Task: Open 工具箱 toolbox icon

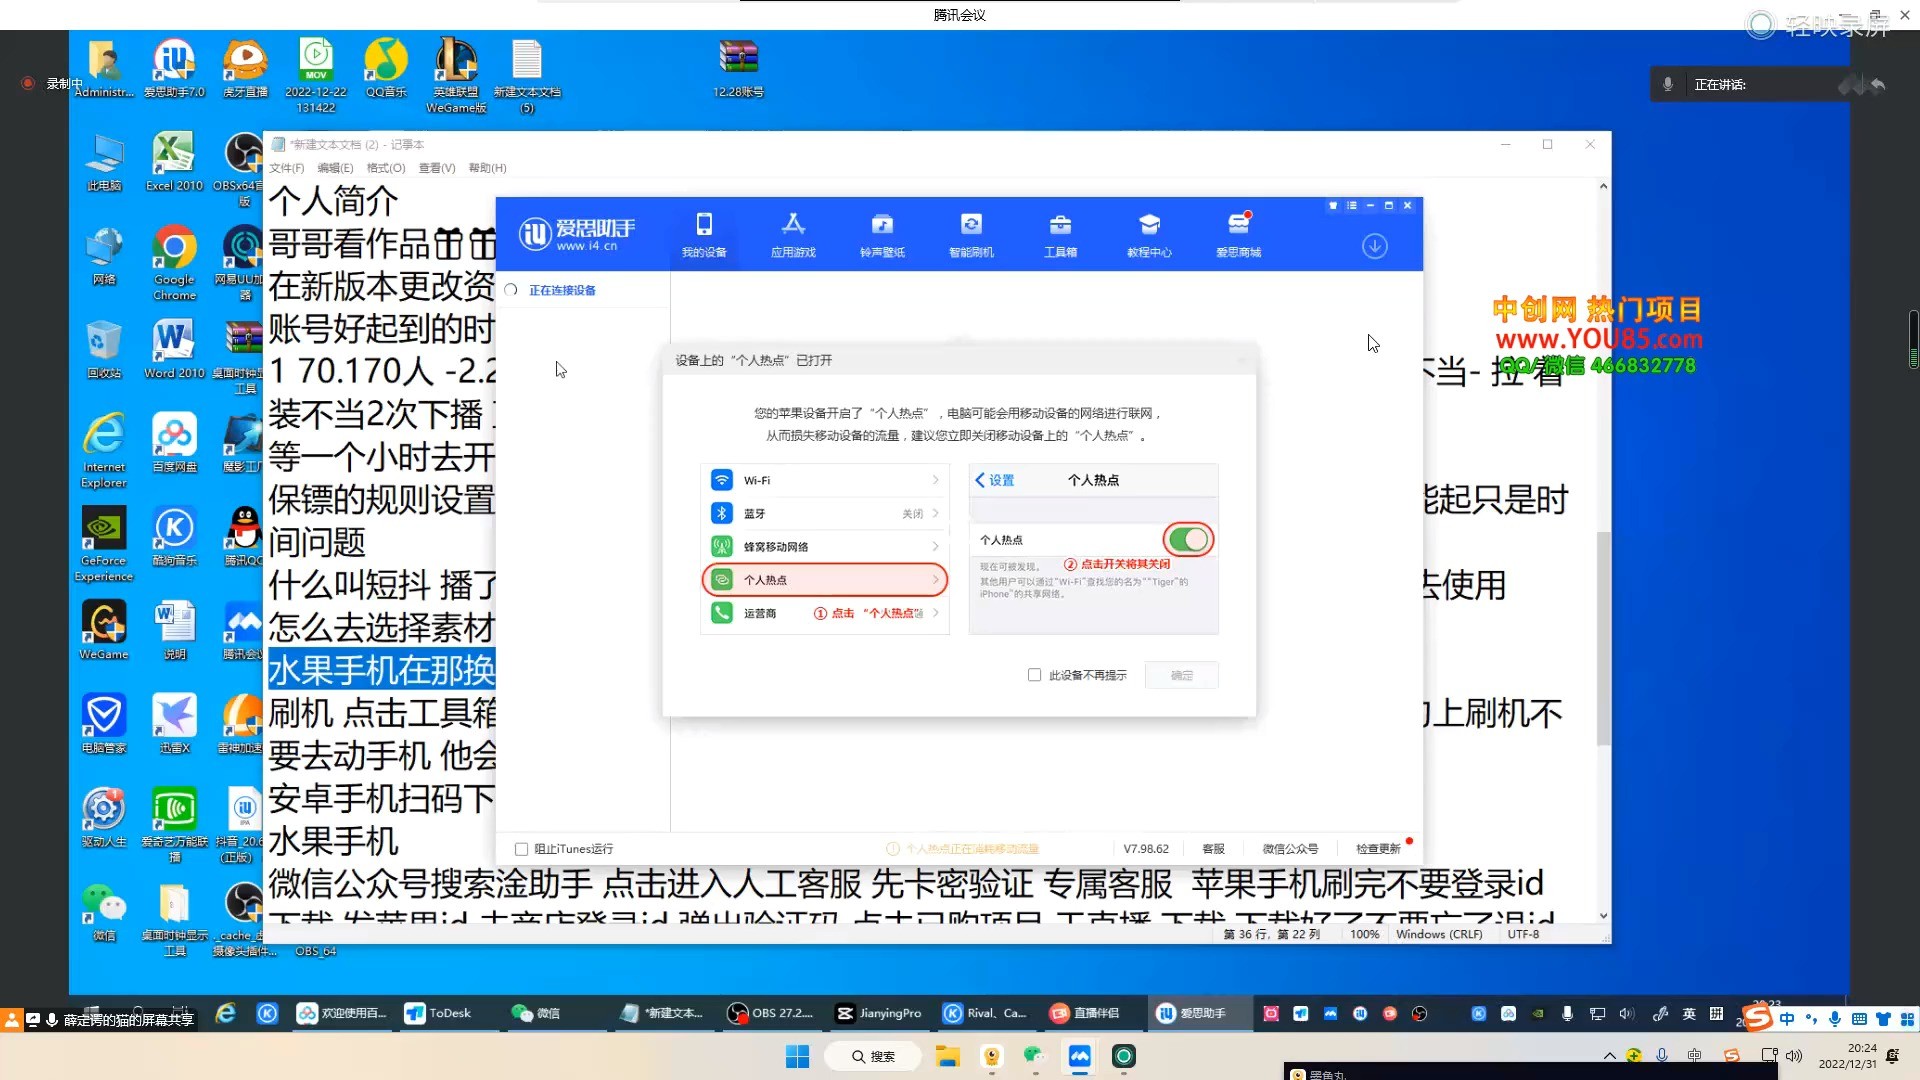Action: point(1060,235)
